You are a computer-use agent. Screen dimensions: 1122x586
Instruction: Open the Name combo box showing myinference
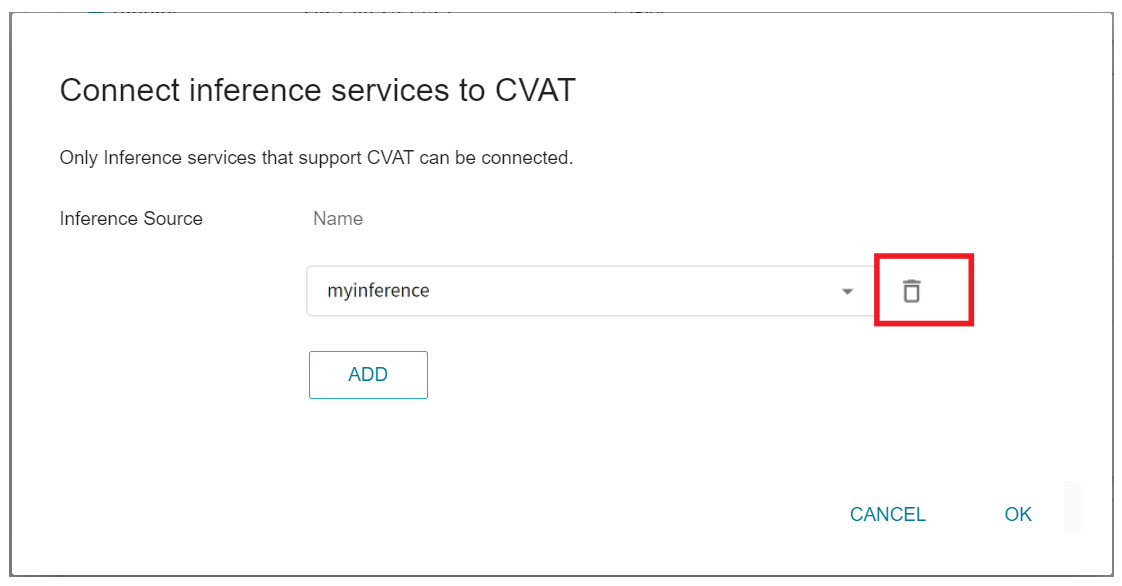590,291
